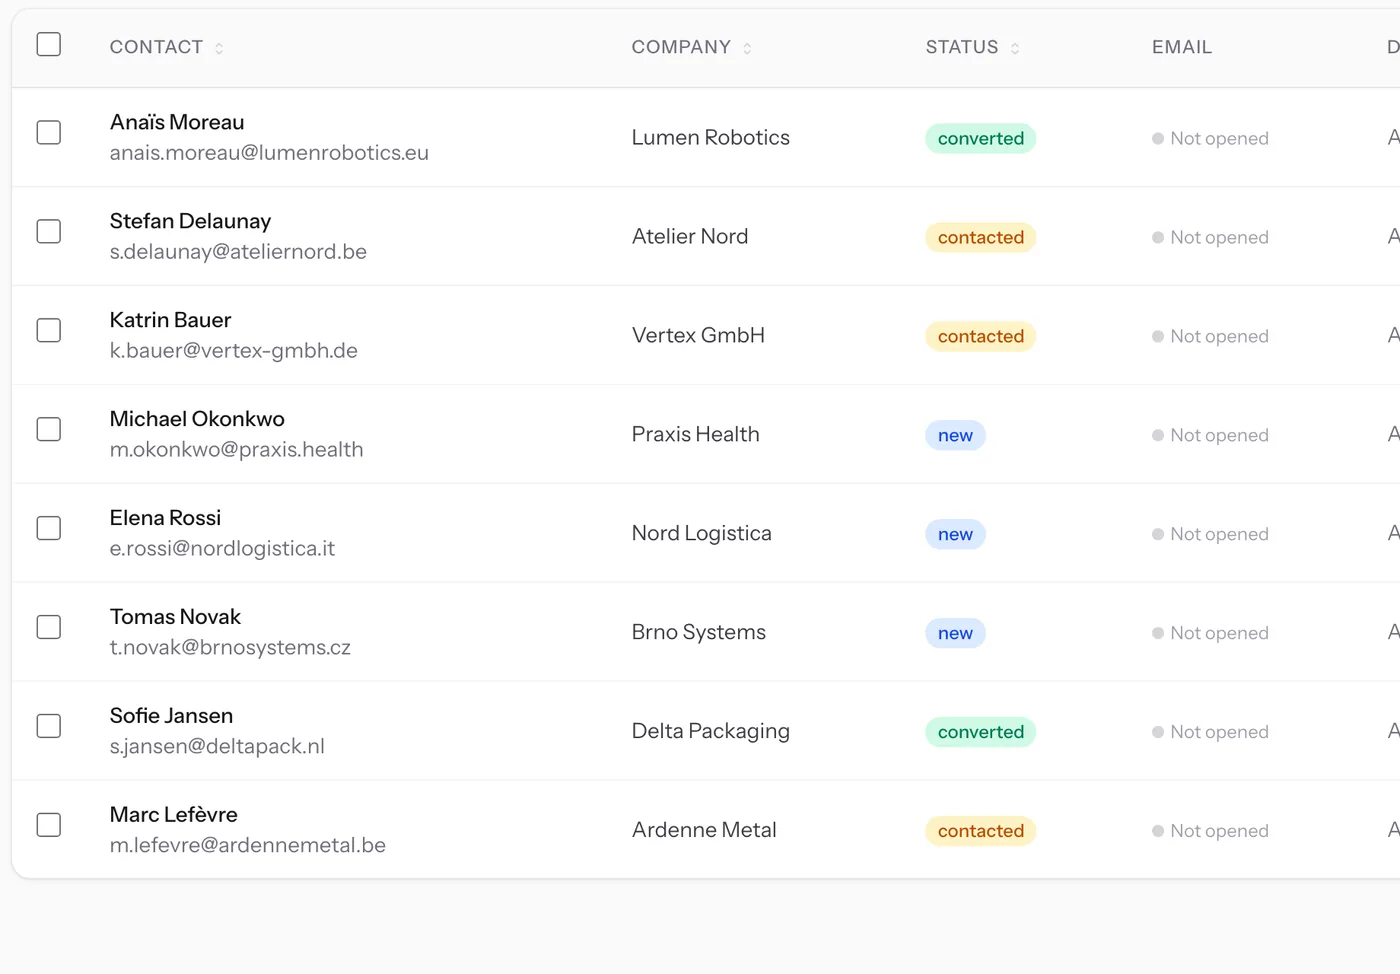Open contact Michael Okonkwo

coord(197,419)
